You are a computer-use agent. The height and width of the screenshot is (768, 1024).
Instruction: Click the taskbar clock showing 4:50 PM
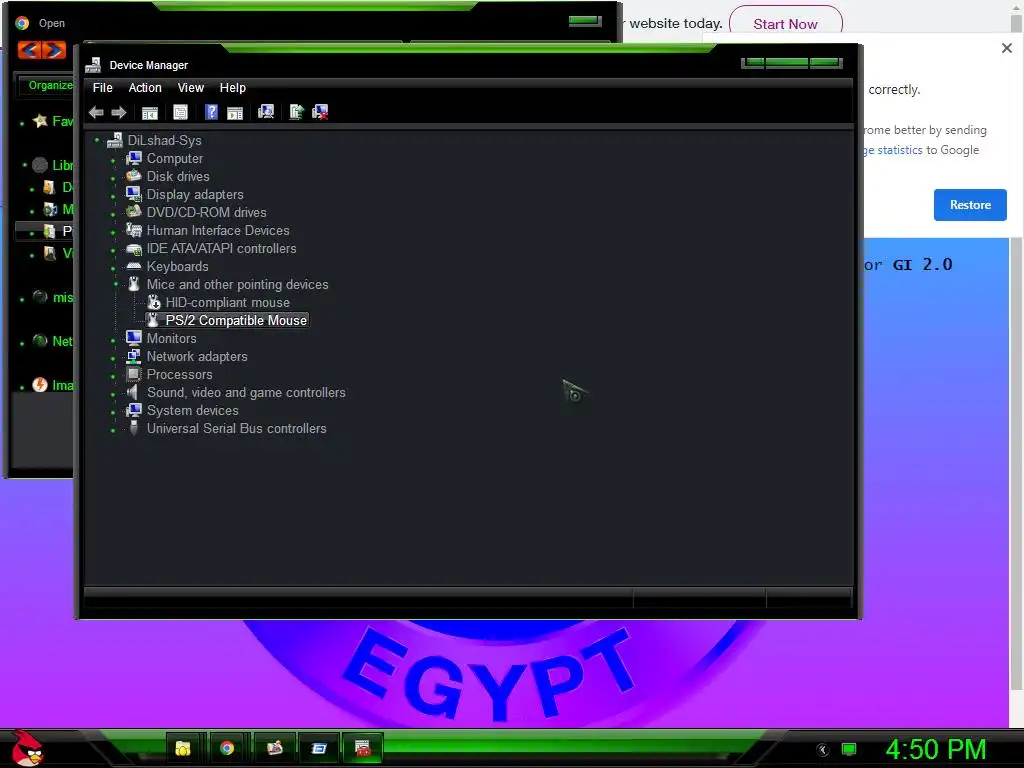935,748
